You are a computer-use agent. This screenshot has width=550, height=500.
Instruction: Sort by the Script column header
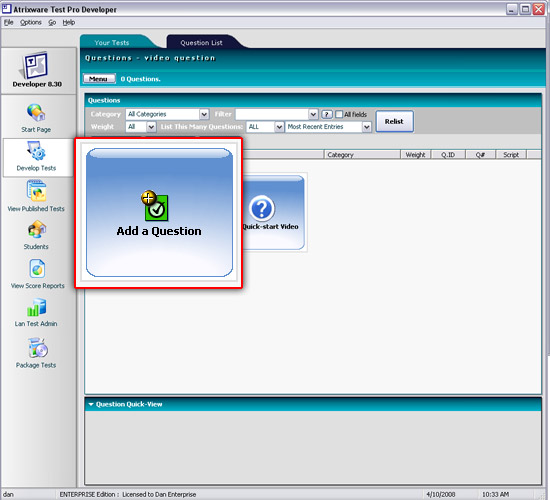(x=511, y=155)
